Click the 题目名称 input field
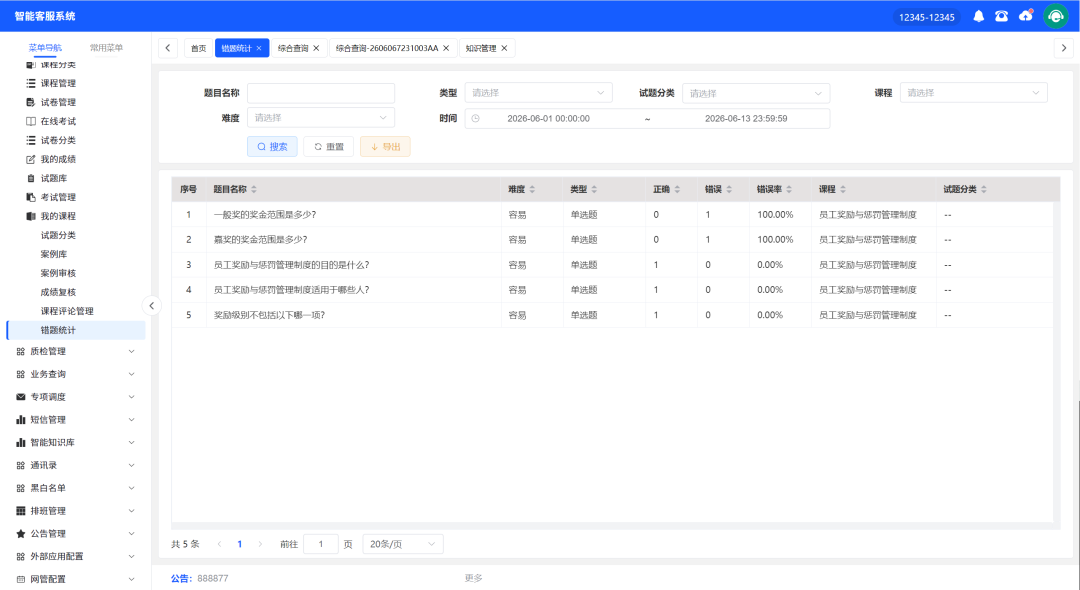 tap(321, 93)
